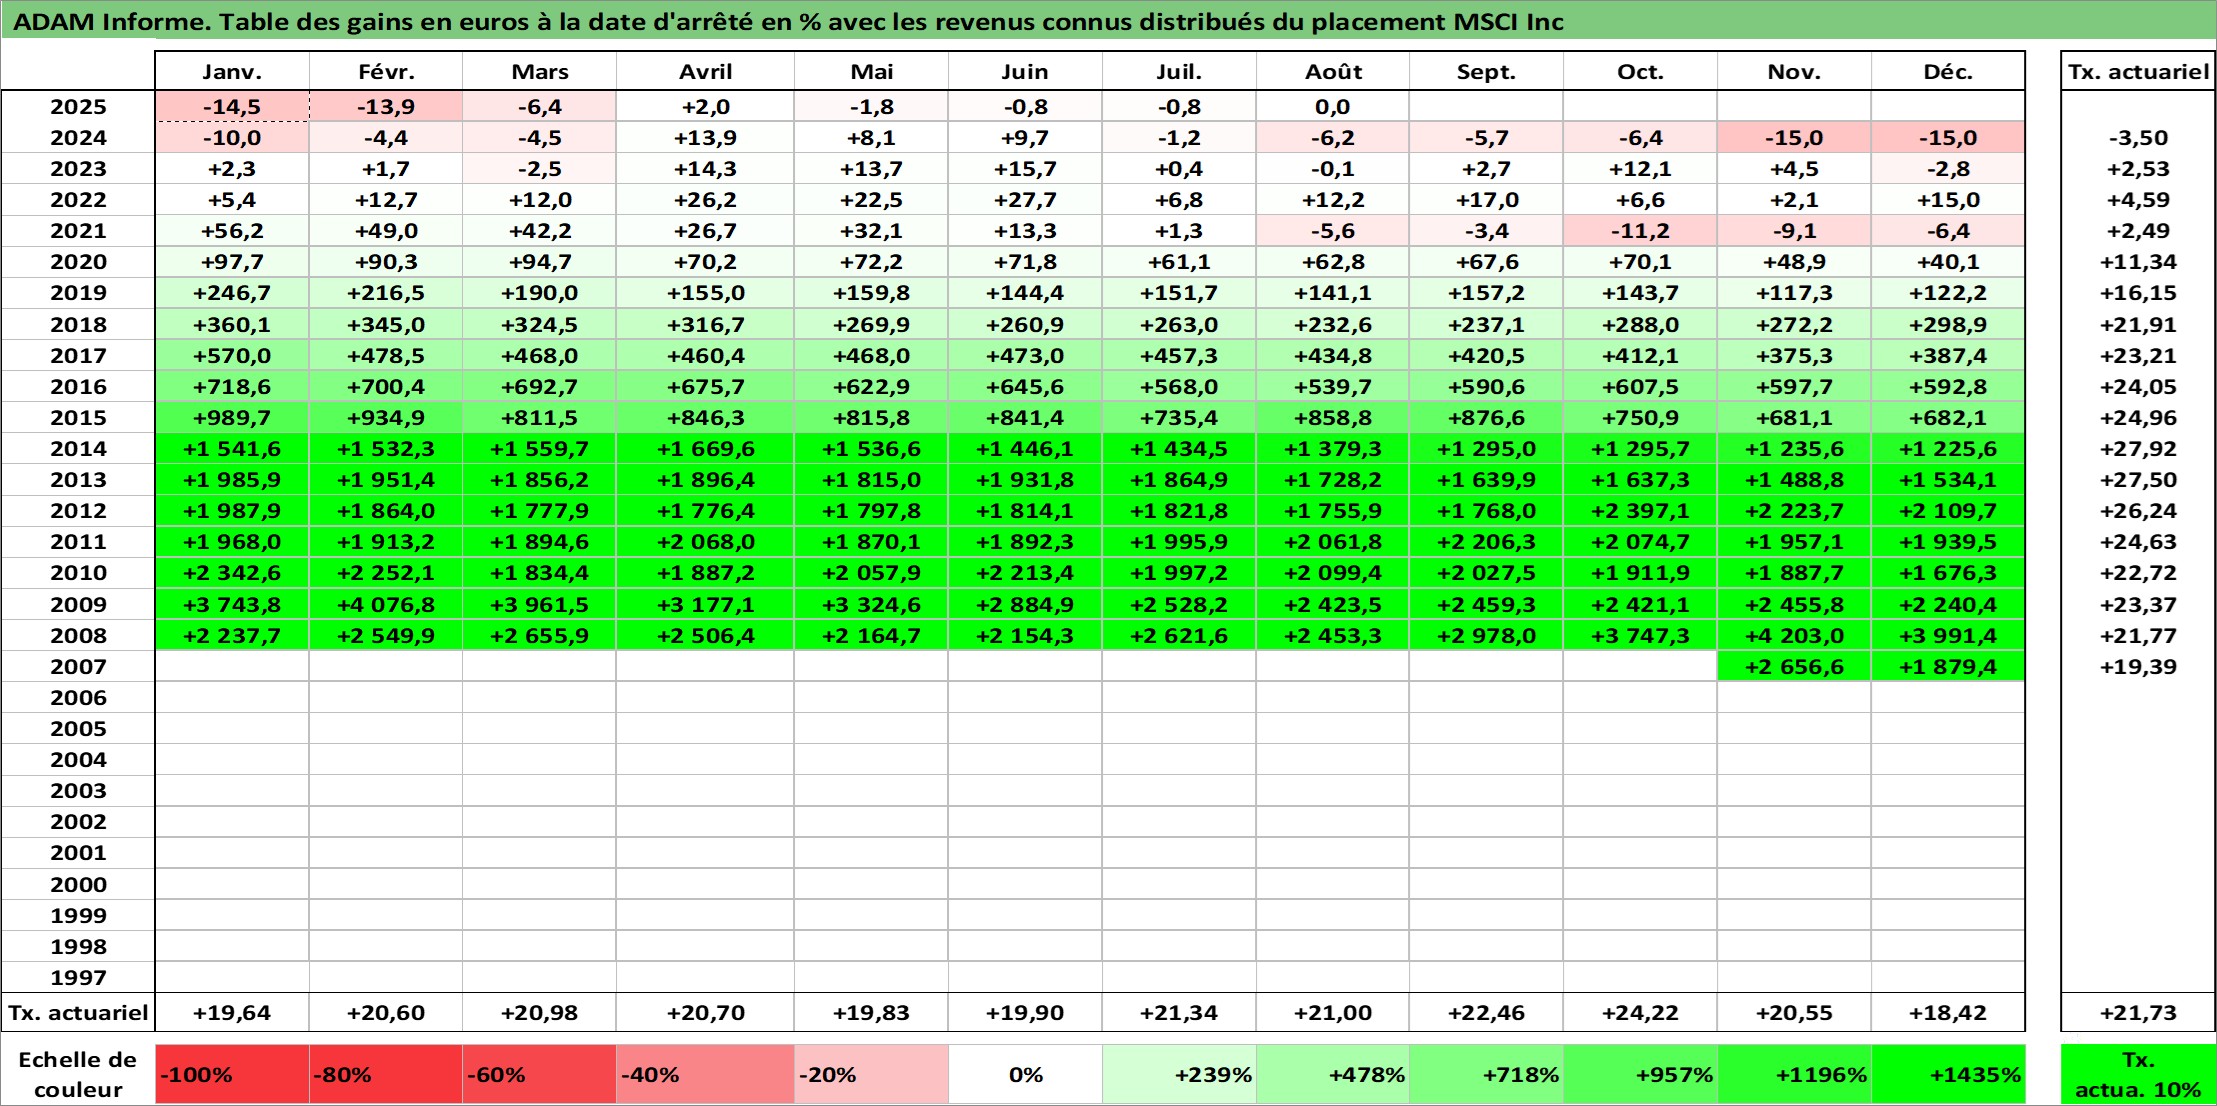Screen dimensions: 2217x1106
Task: Select the +1 985,9 cell for Janv. 2013
Action: pyautogui.click(x=232, y=480)
